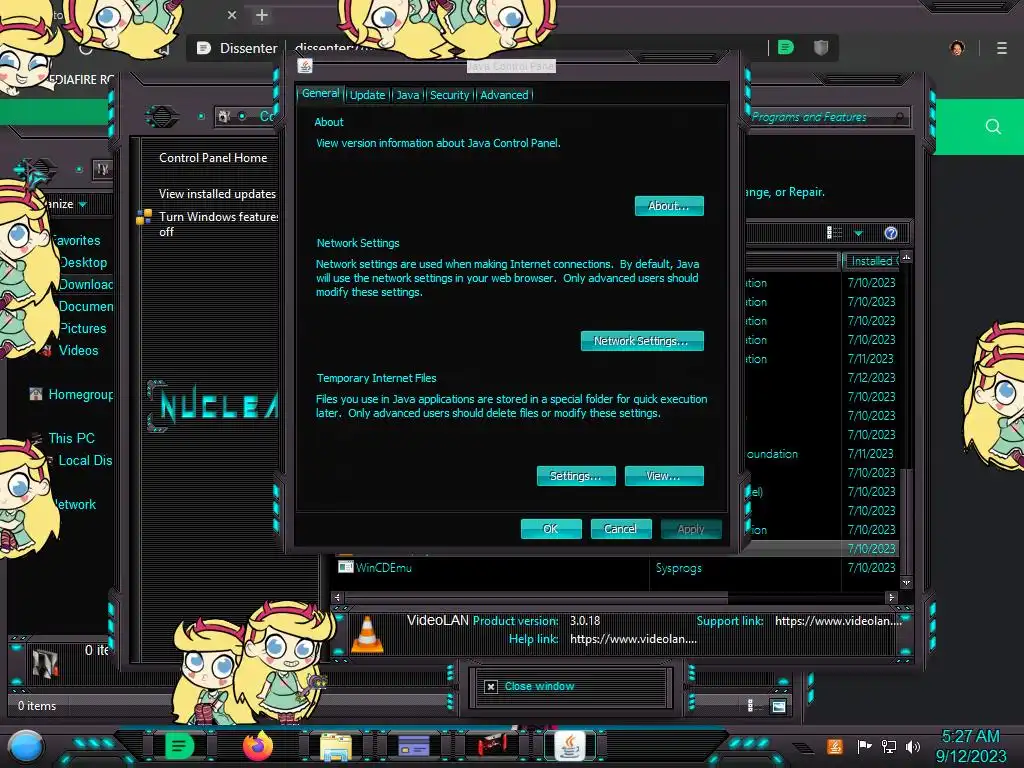Open the Action Center flag icon
This screenshot has height=768, width=1024.
pyautogui.click(x=864, y=746)
